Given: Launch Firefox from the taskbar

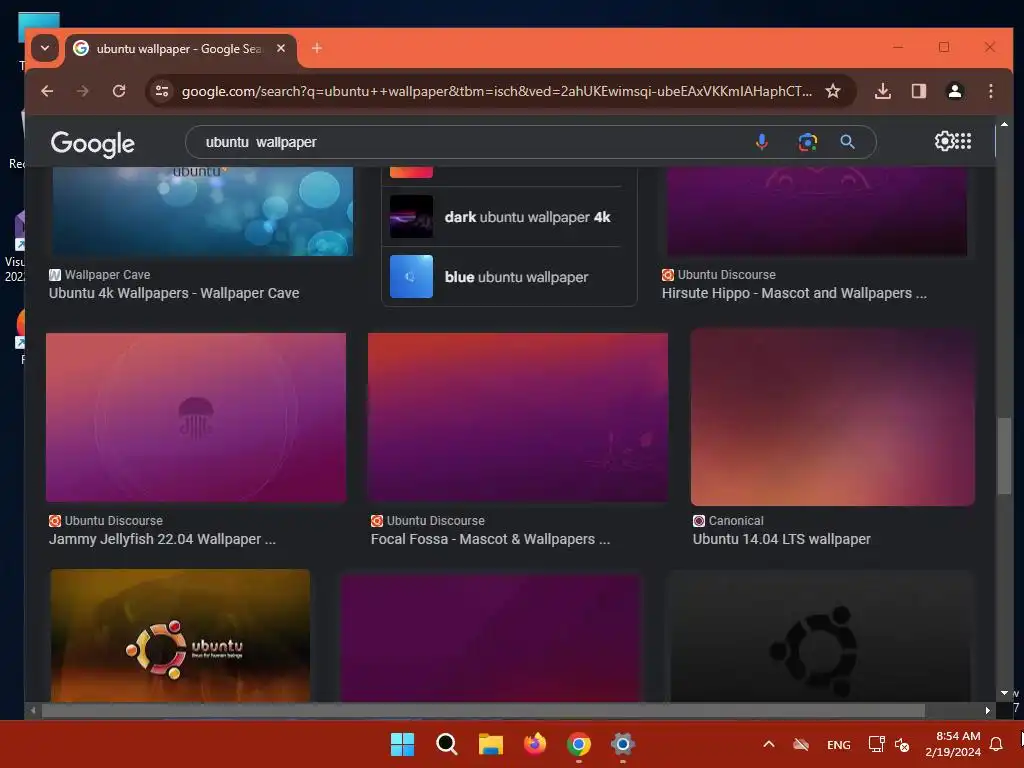Looking at the screenshot, I should point(535,744).
